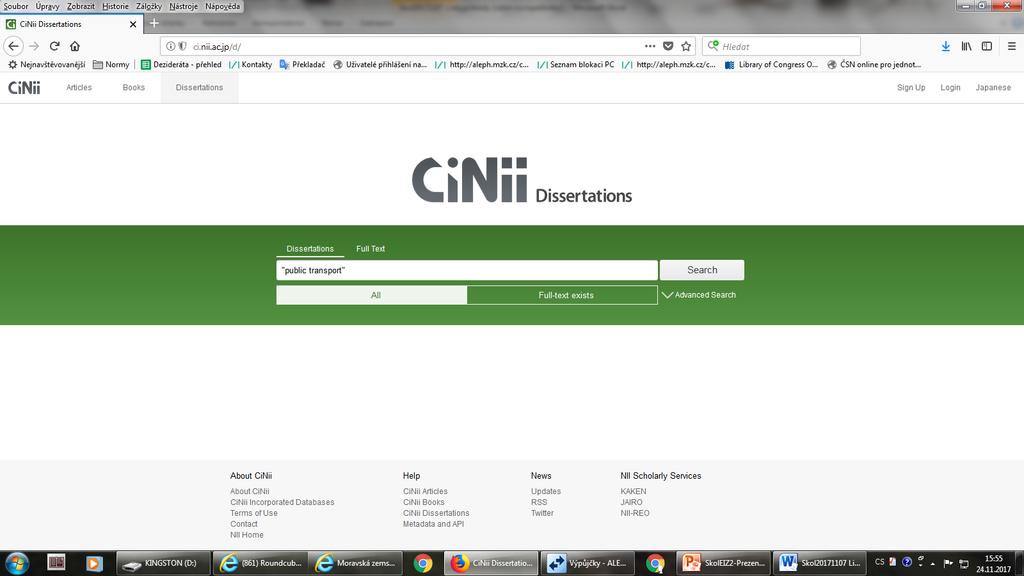Click the Login link

[950, 88]
